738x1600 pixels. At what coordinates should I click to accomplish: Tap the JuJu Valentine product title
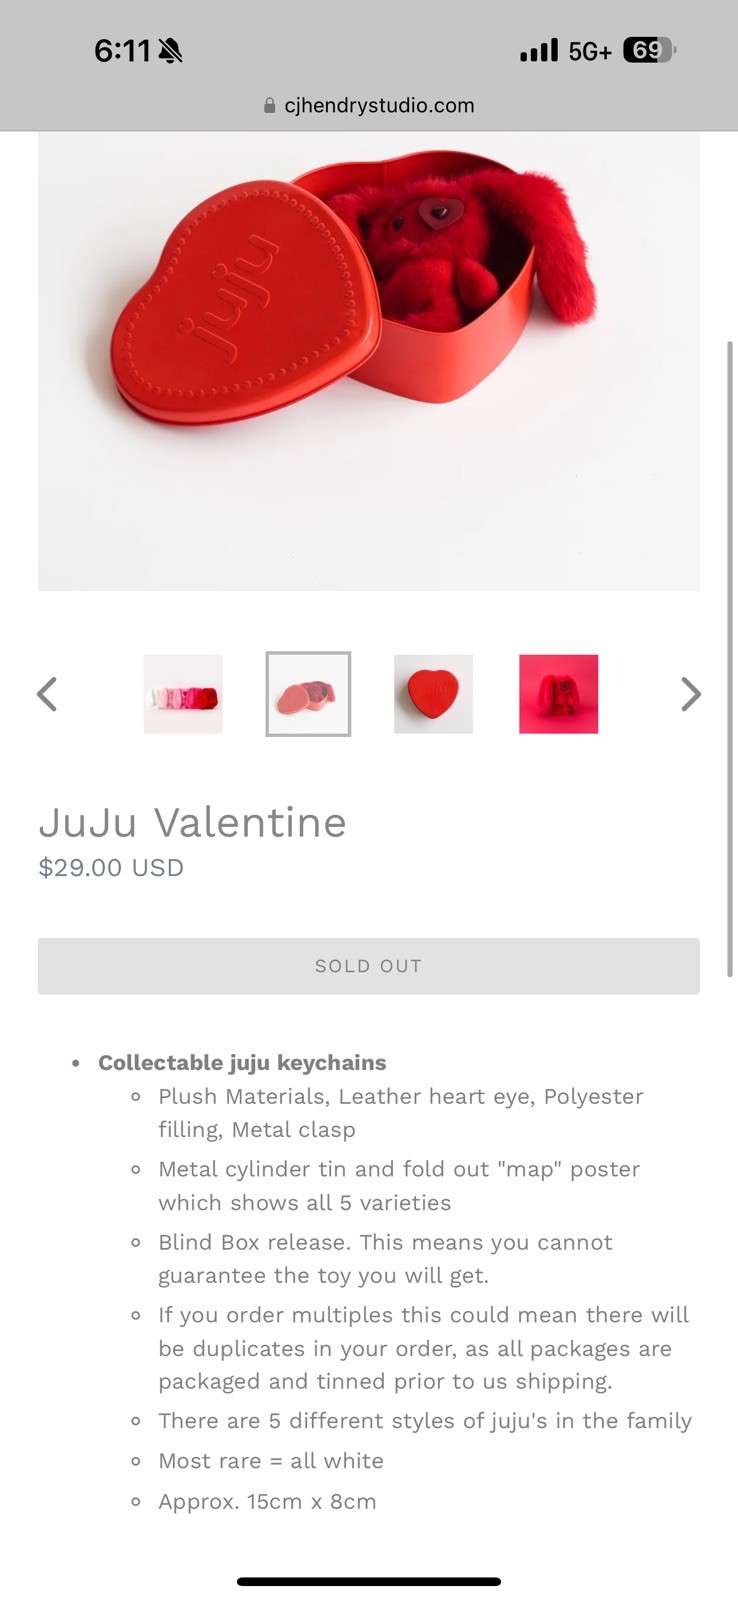[x=193, y=823]
